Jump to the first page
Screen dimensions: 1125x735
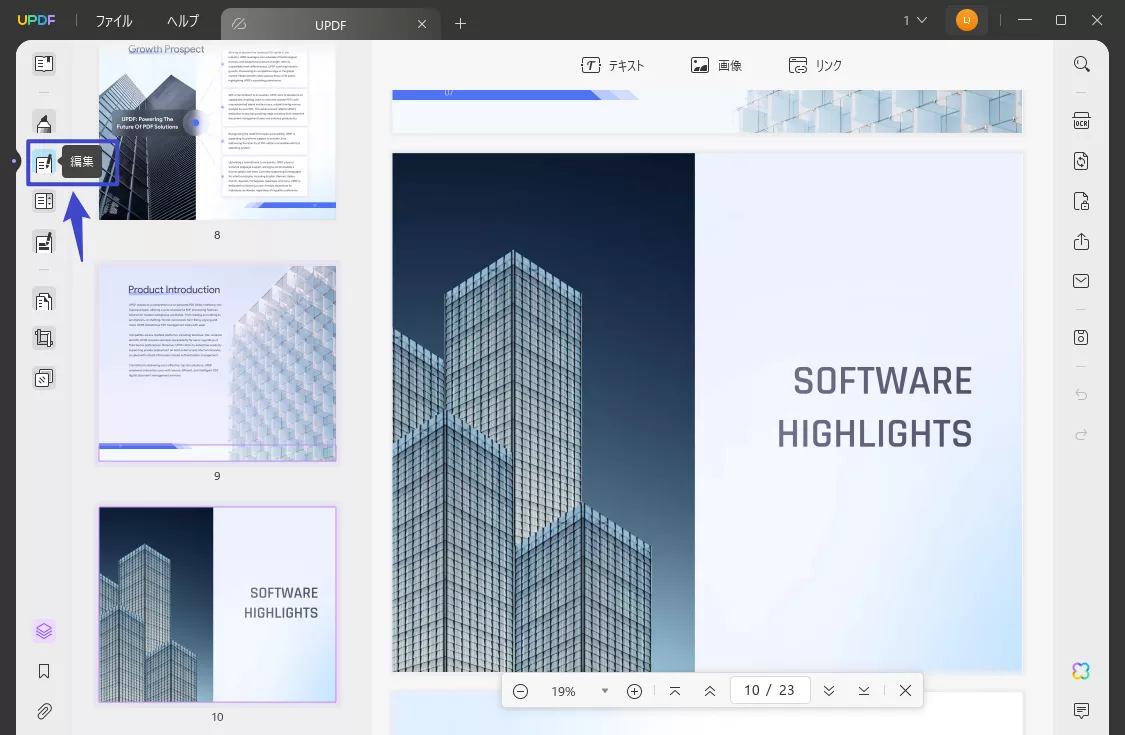click(x=675, y=690)
